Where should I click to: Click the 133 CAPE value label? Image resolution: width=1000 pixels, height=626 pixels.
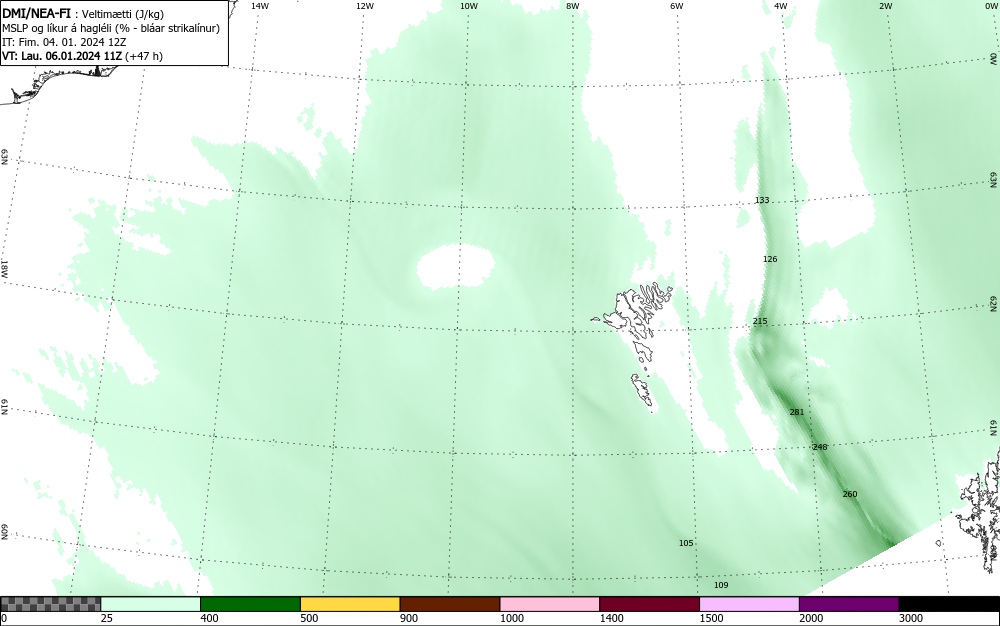tap(762, 200)
